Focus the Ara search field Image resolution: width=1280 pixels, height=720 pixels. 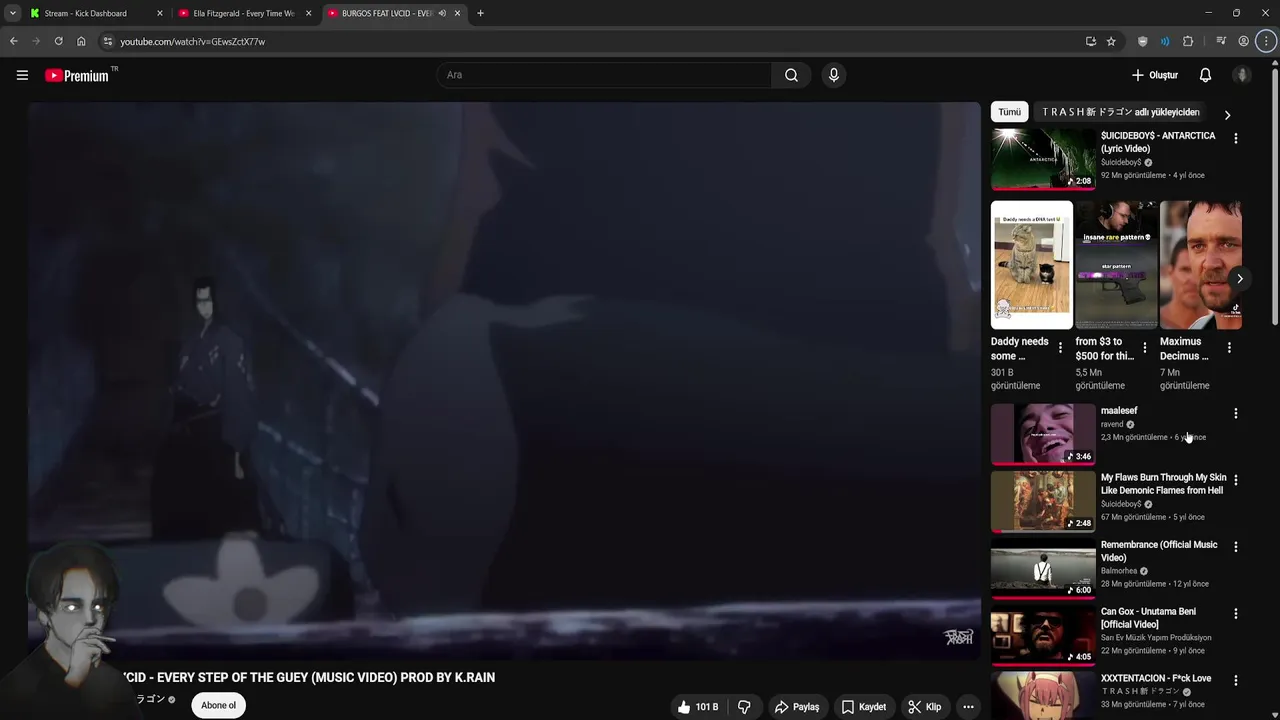click(x=604, y=75)
